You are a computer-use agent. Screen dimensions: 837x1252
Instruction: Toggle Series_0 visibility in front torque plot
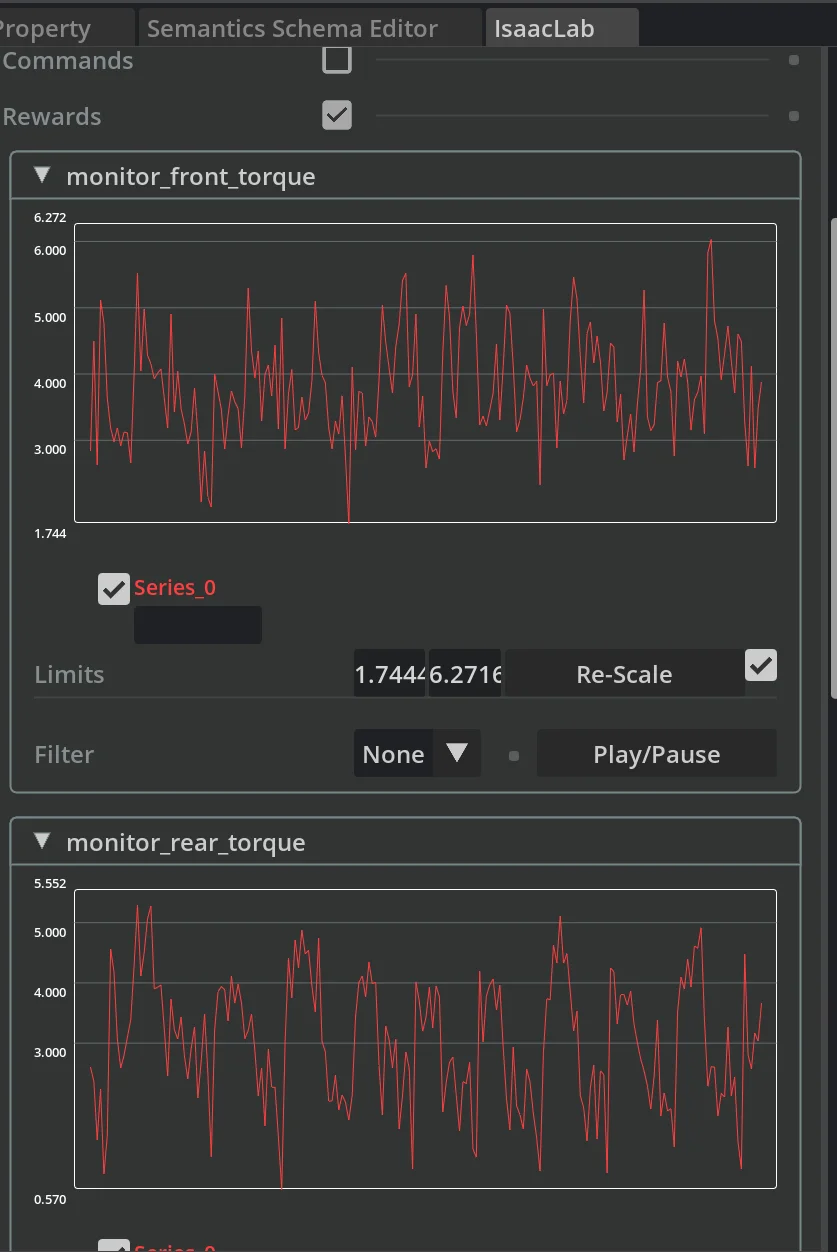coord(114,589)
